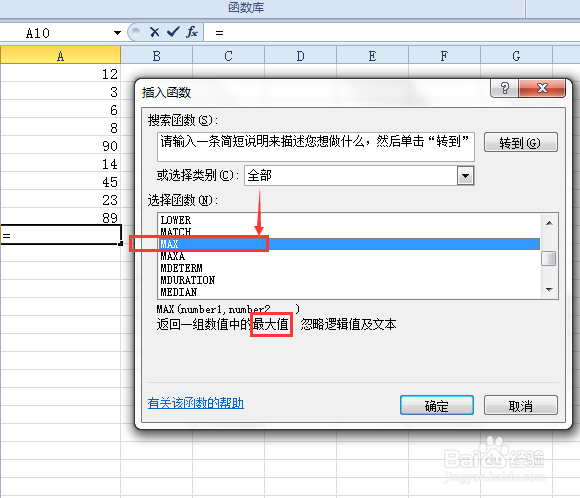This screenshot has height=498, width=580.
Task: Select MDURATION in the function list
Action: point(349,280)
